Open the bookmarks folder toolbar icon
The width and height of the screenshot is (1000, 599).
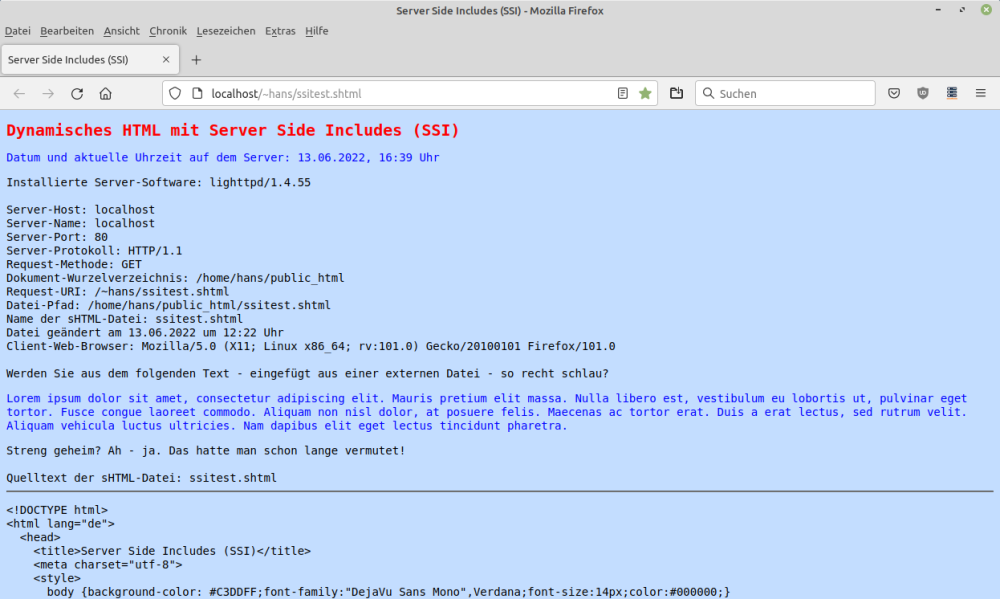677,94
